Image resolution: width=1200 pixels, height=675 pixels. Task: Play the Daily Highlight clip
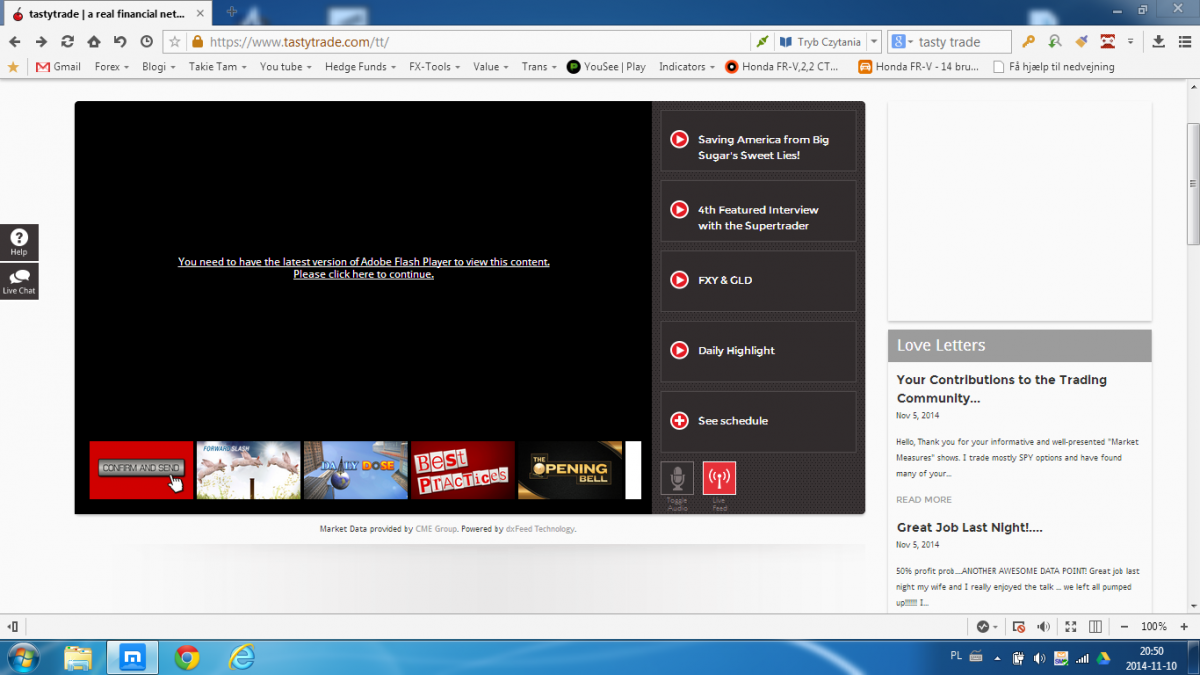758,351
